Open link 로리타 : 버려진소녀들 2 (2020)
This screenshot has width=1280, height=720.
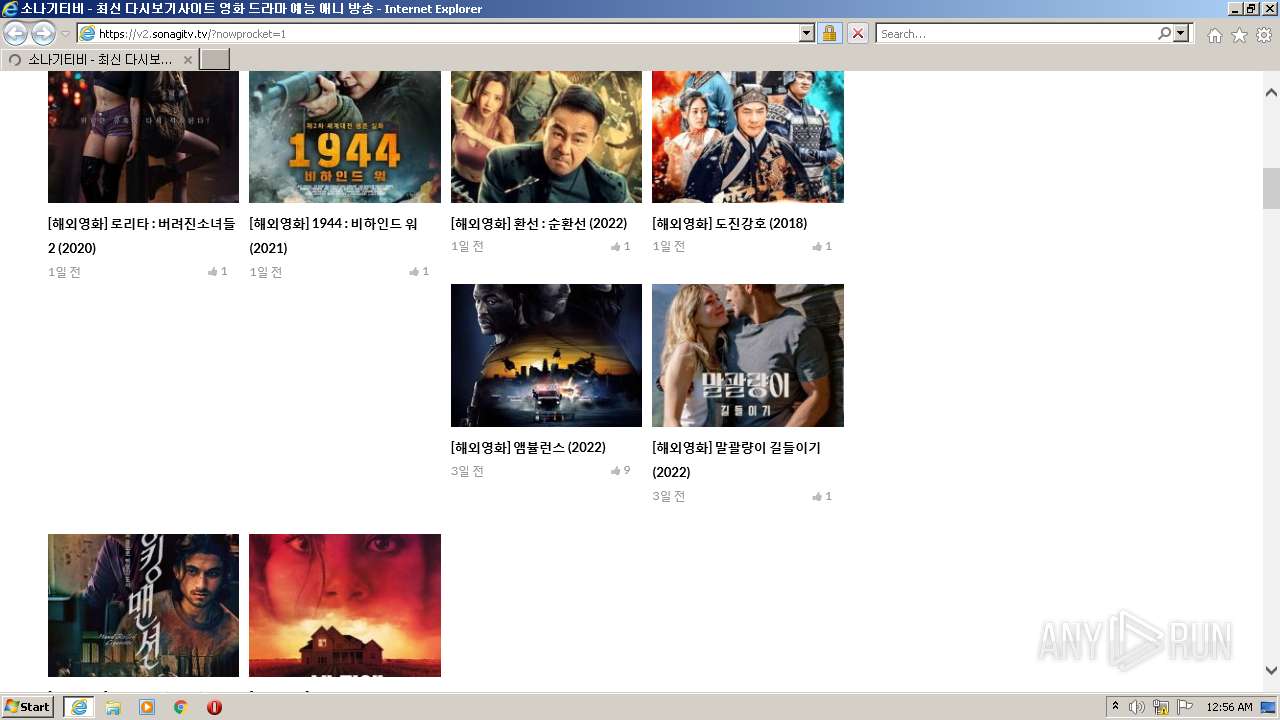click(142, 235)
